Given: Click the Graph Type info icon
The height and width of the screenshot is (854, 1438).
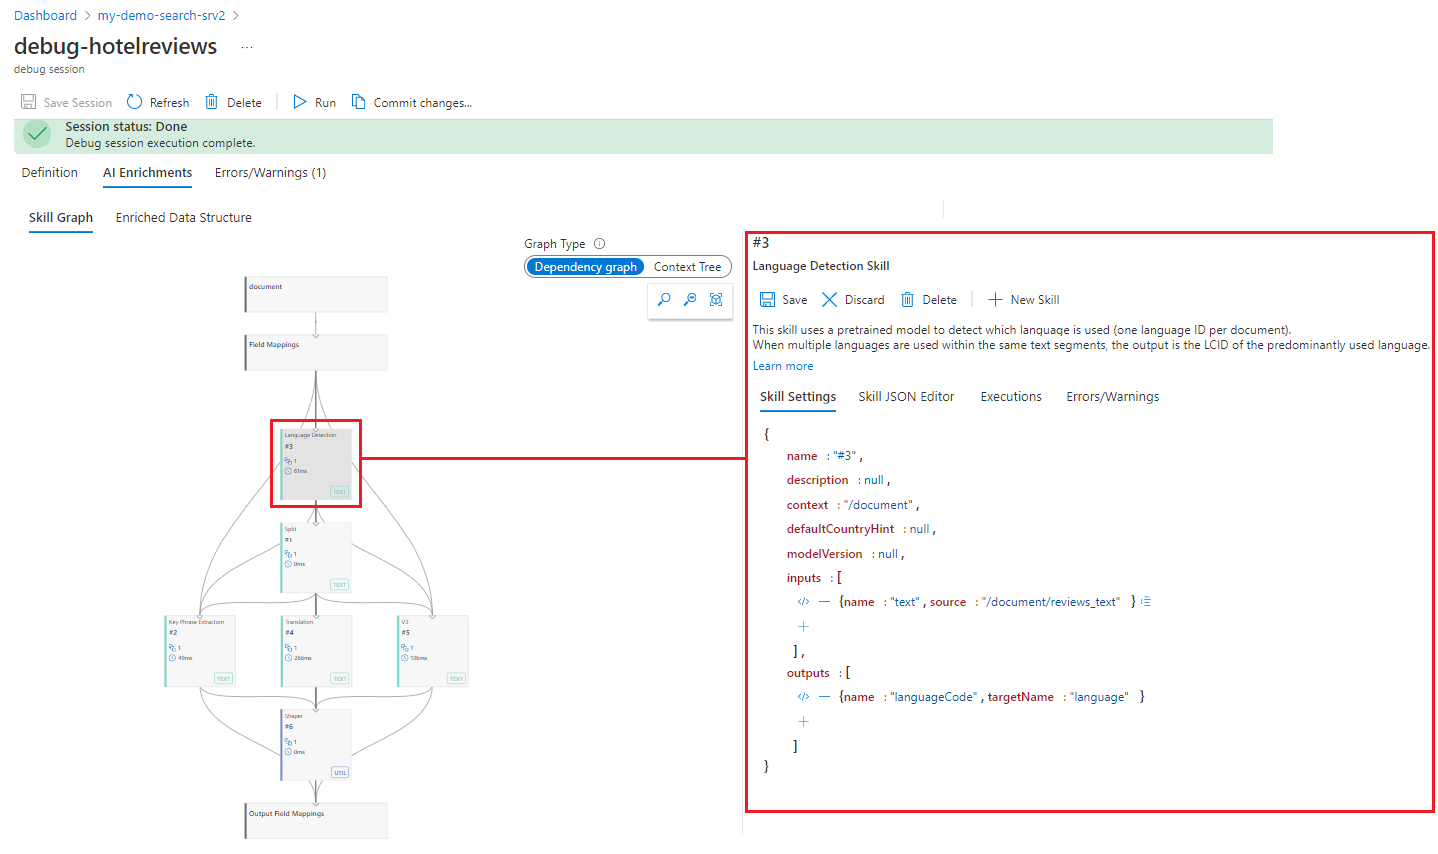Looking at the screenshot, I should 600,243.
